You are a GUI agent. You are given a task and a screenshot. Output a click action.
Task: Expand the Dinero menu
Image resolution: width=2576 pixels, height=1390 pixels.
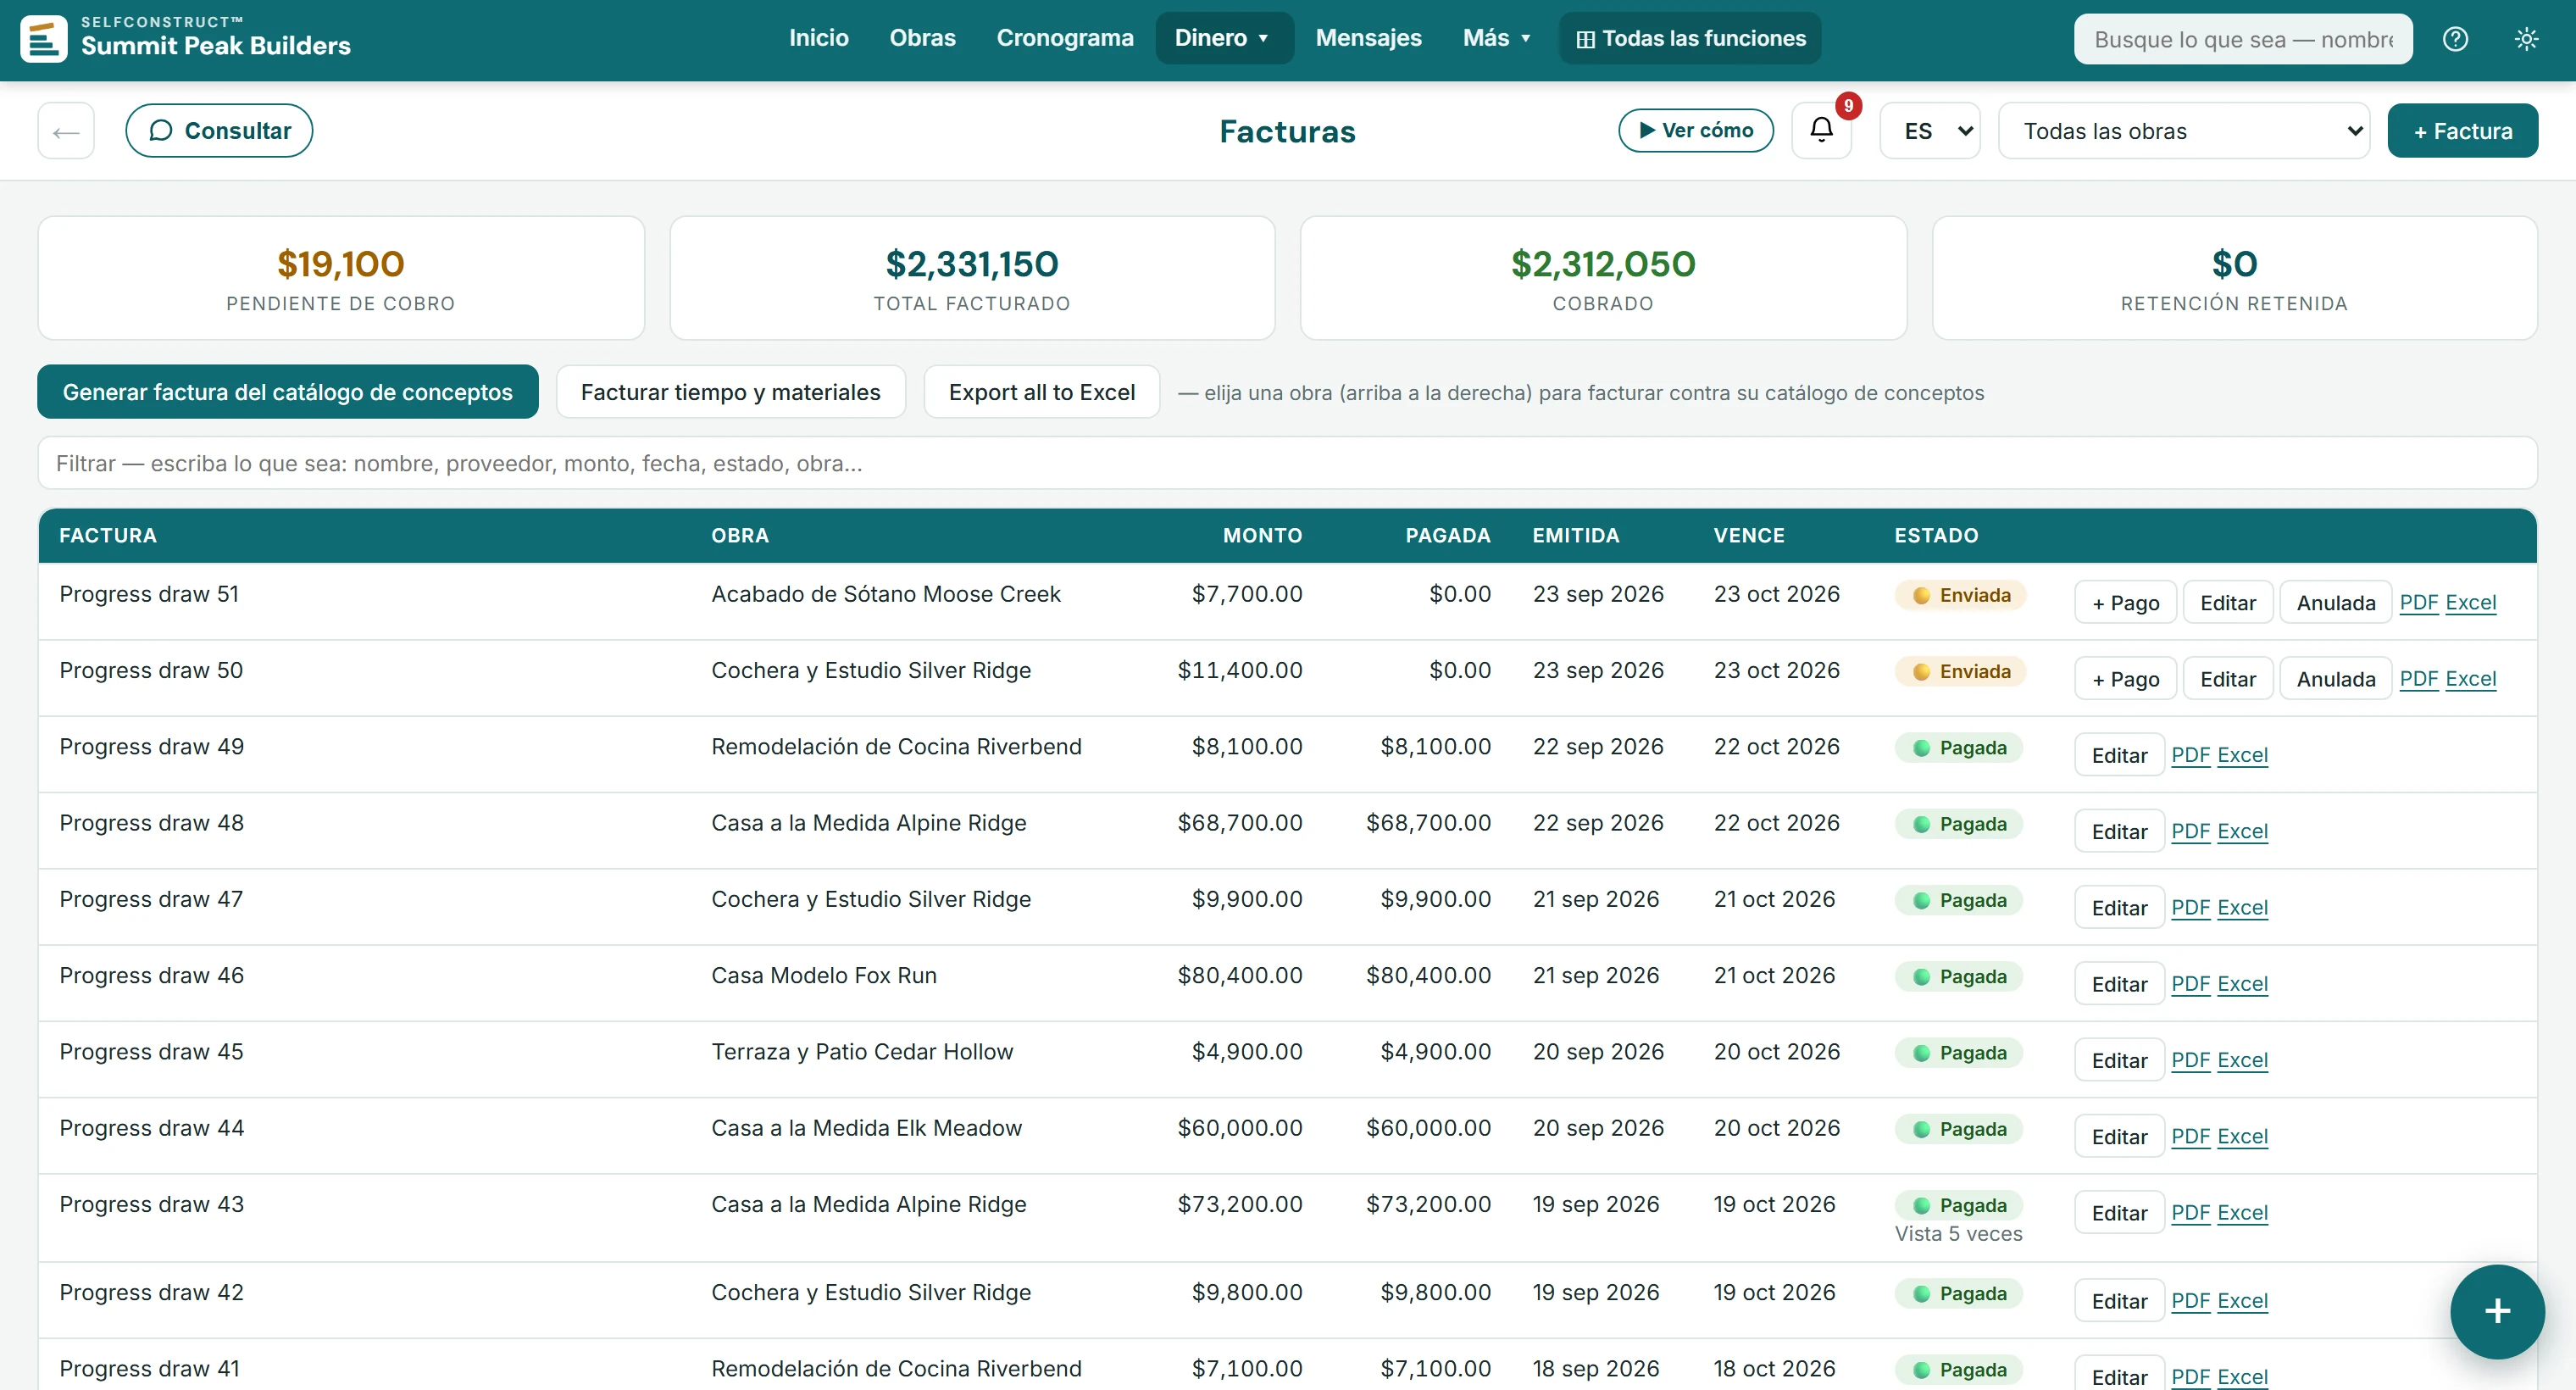click(1224, 38)
